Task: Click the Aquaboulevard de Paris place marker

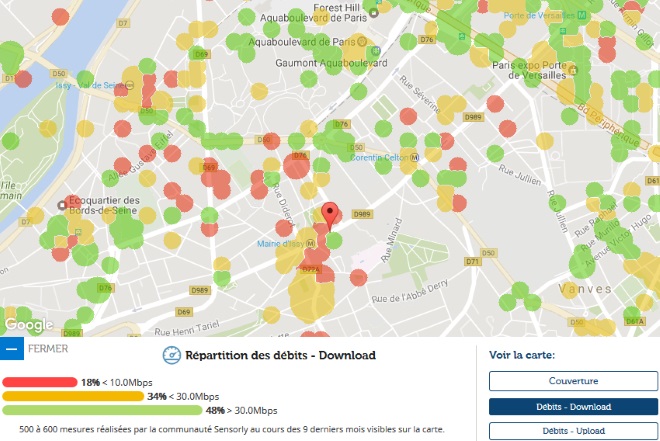Action: (373, 13)
